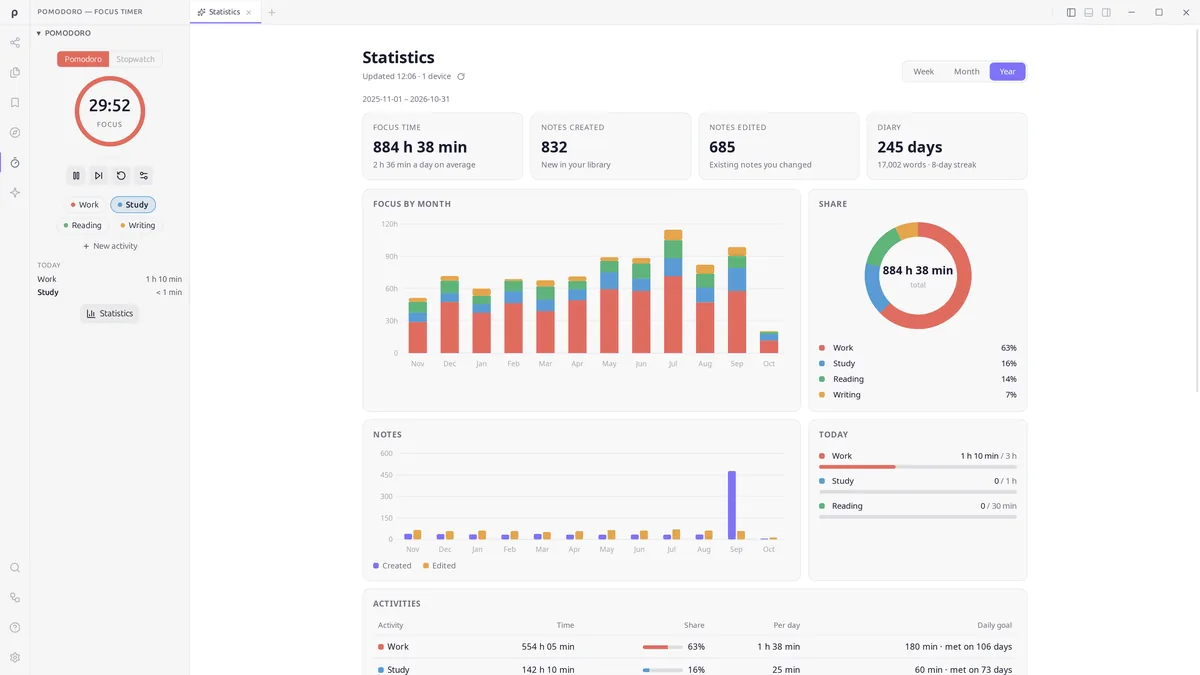
Task: Open a new tab with the plus button
Action: [272, 12]
